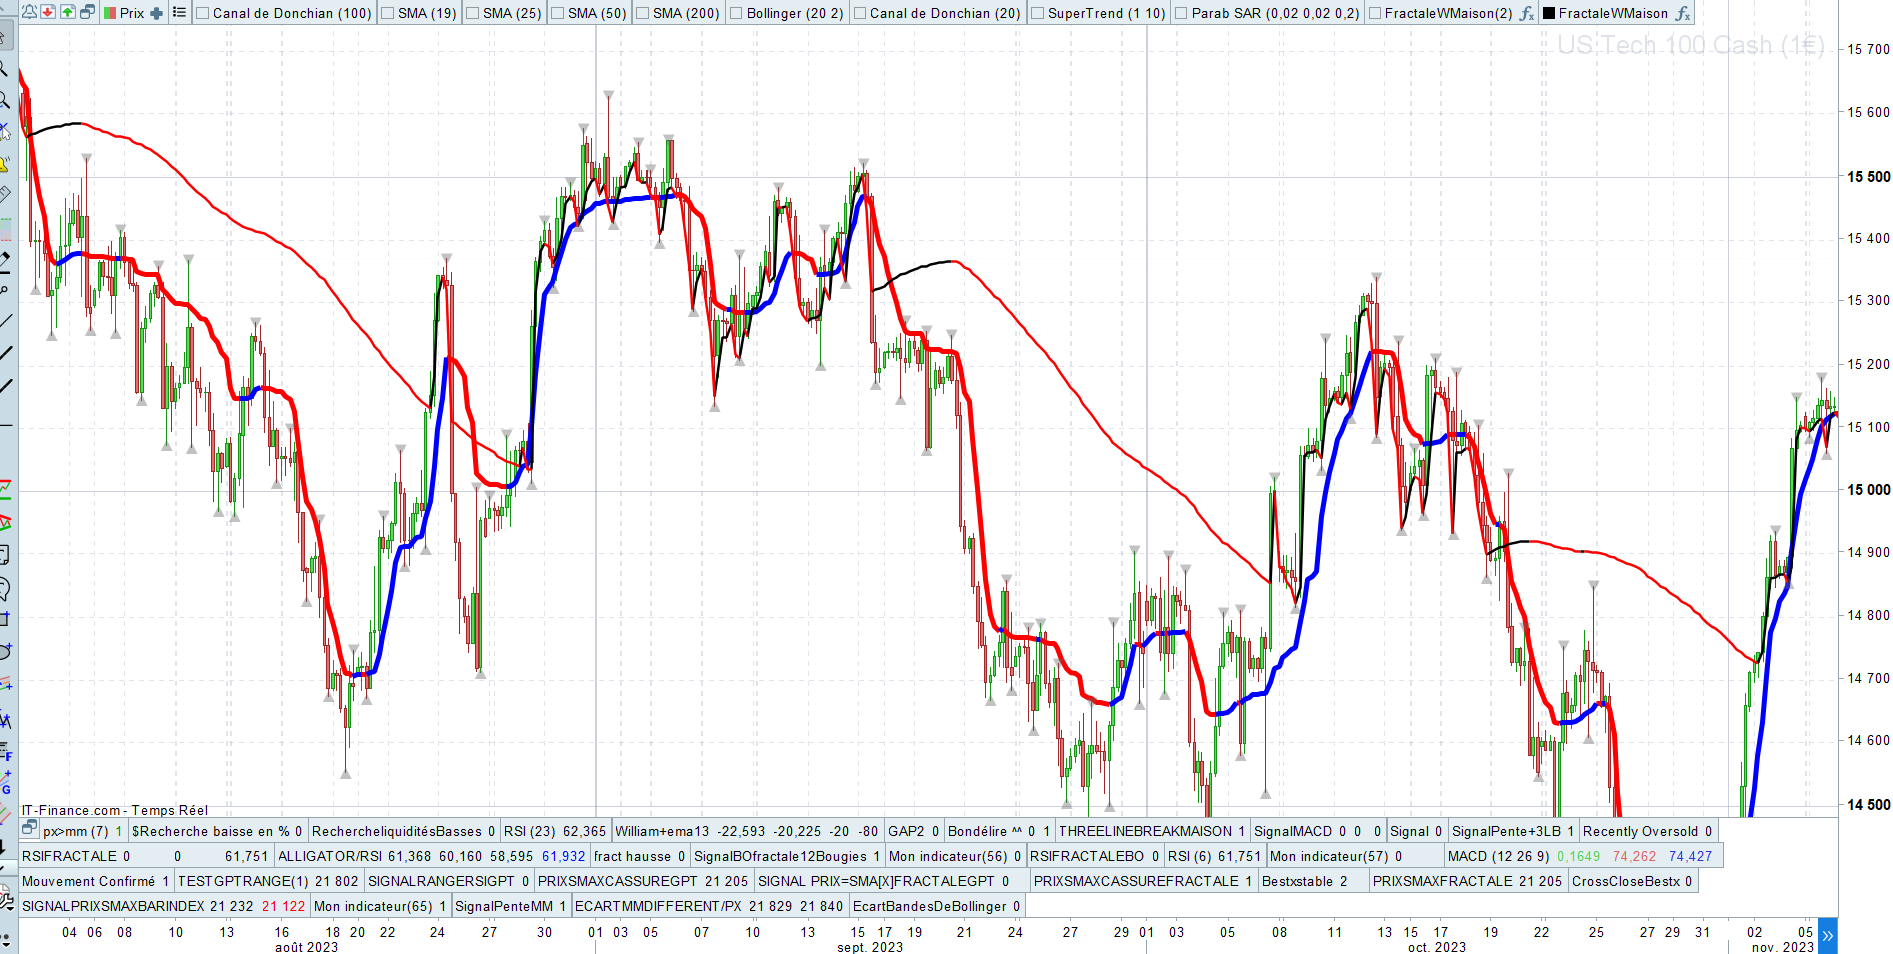Screen dimensions: 1893x954
Task: Select the px>mm (7) indicator label
Action: 75,831
